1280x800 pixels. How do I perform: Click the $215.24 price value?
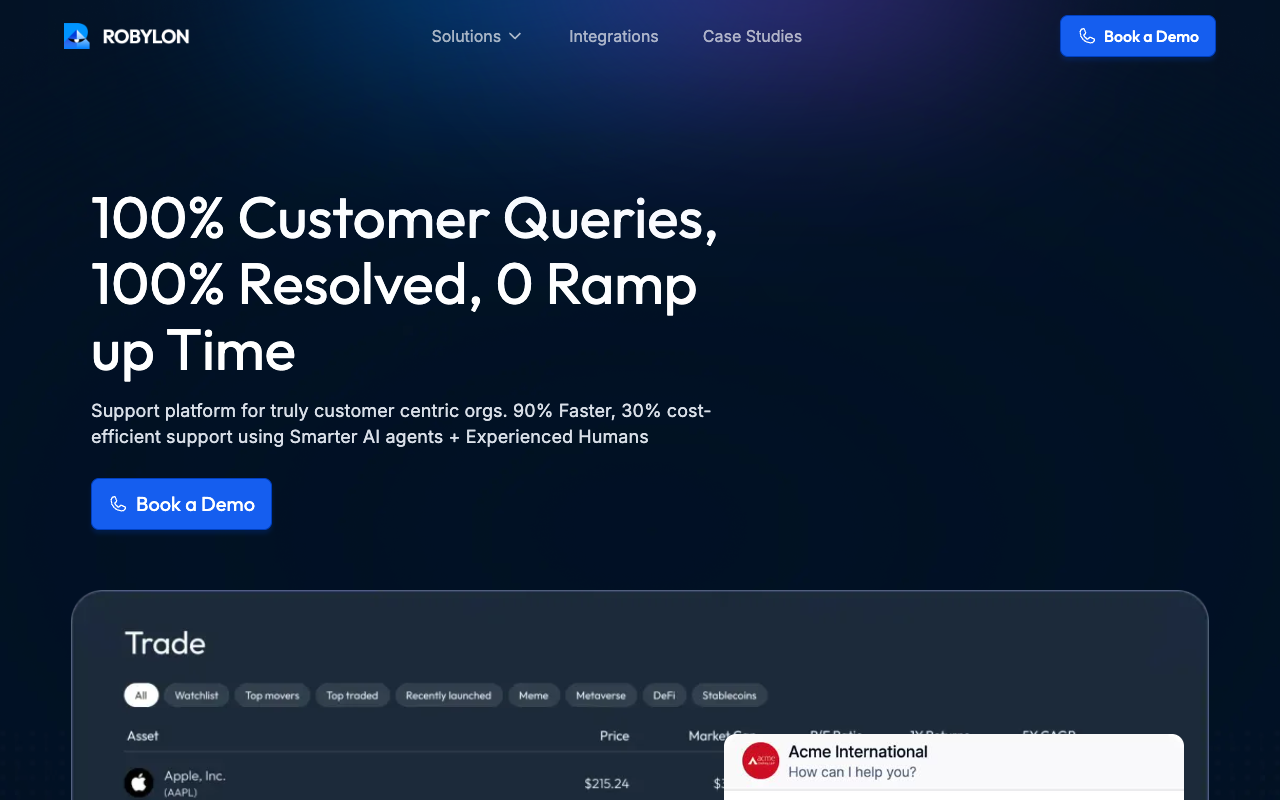click(607, 783)
